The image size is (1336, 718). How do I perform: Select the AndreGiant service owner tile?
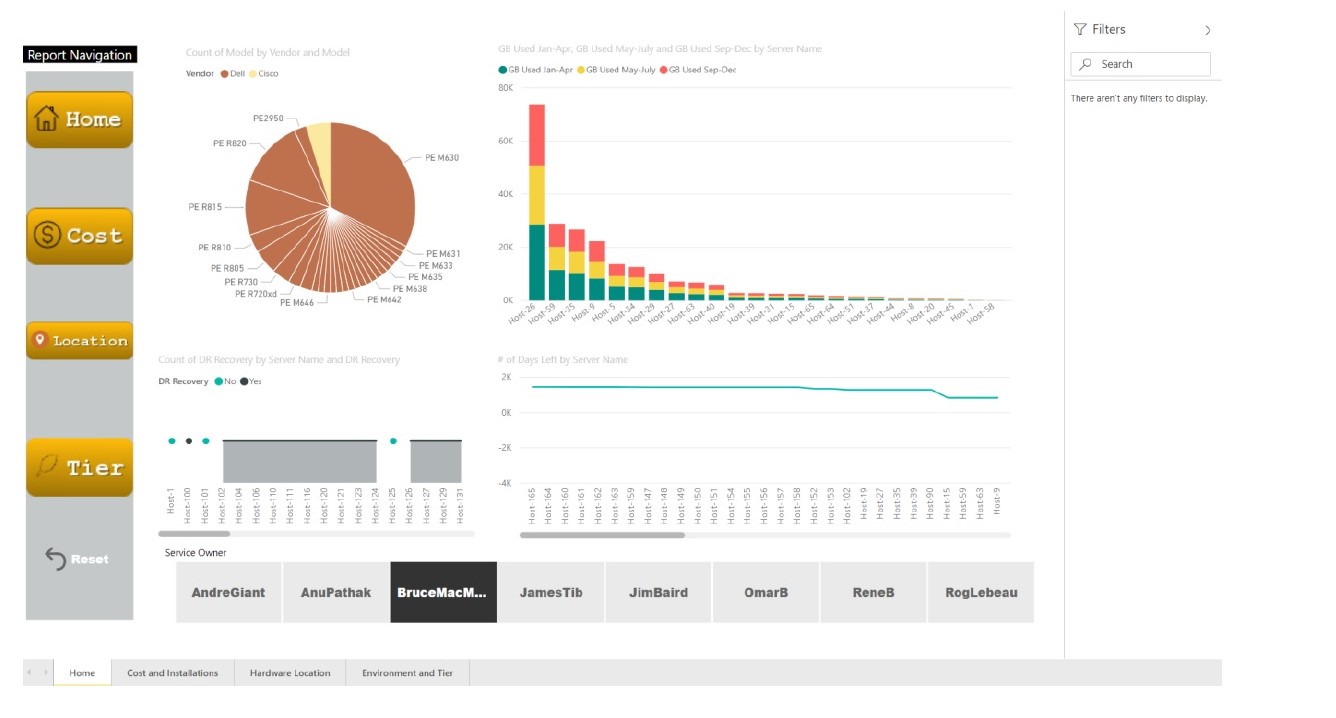[x=229, y=592]
